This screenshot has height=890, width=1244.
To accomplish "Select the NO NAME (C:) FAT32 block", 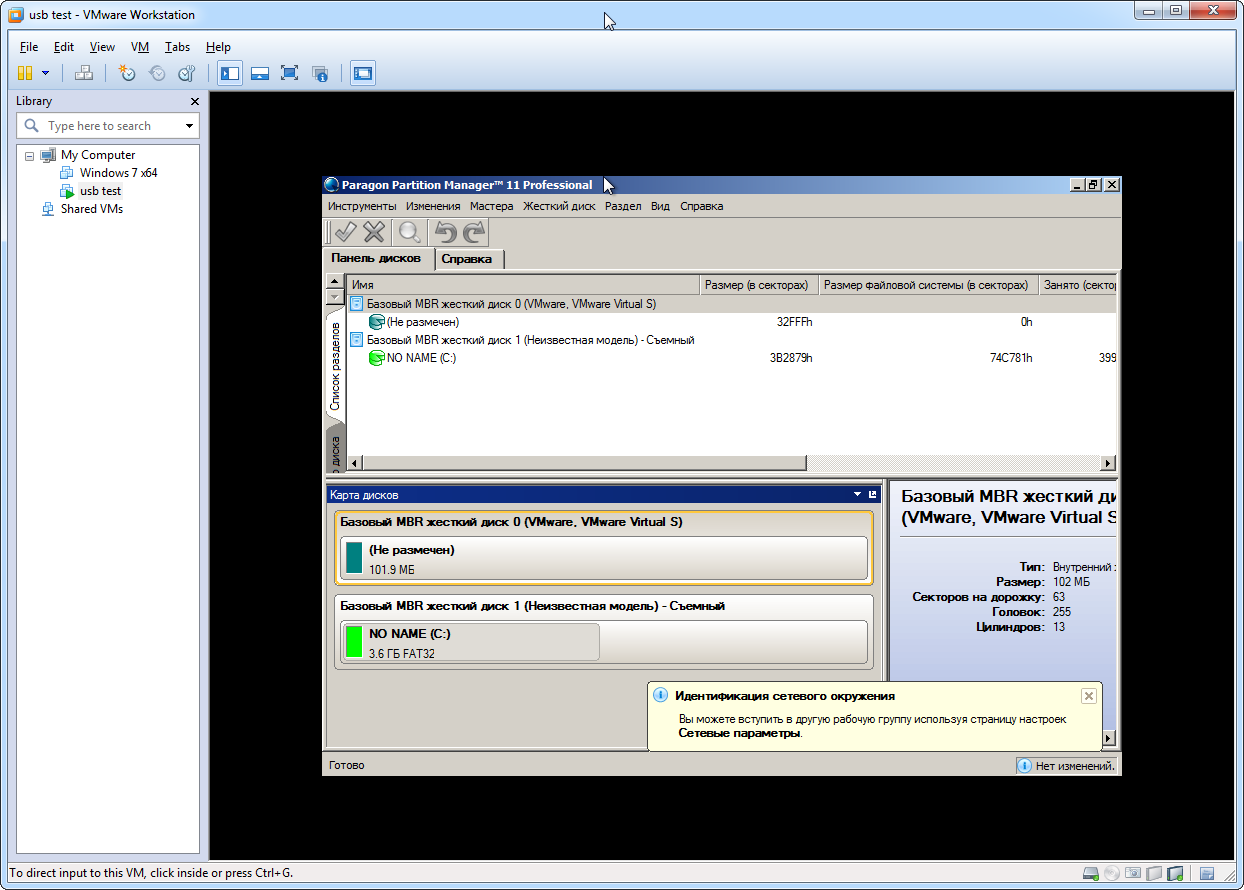I will click(470, 642).
